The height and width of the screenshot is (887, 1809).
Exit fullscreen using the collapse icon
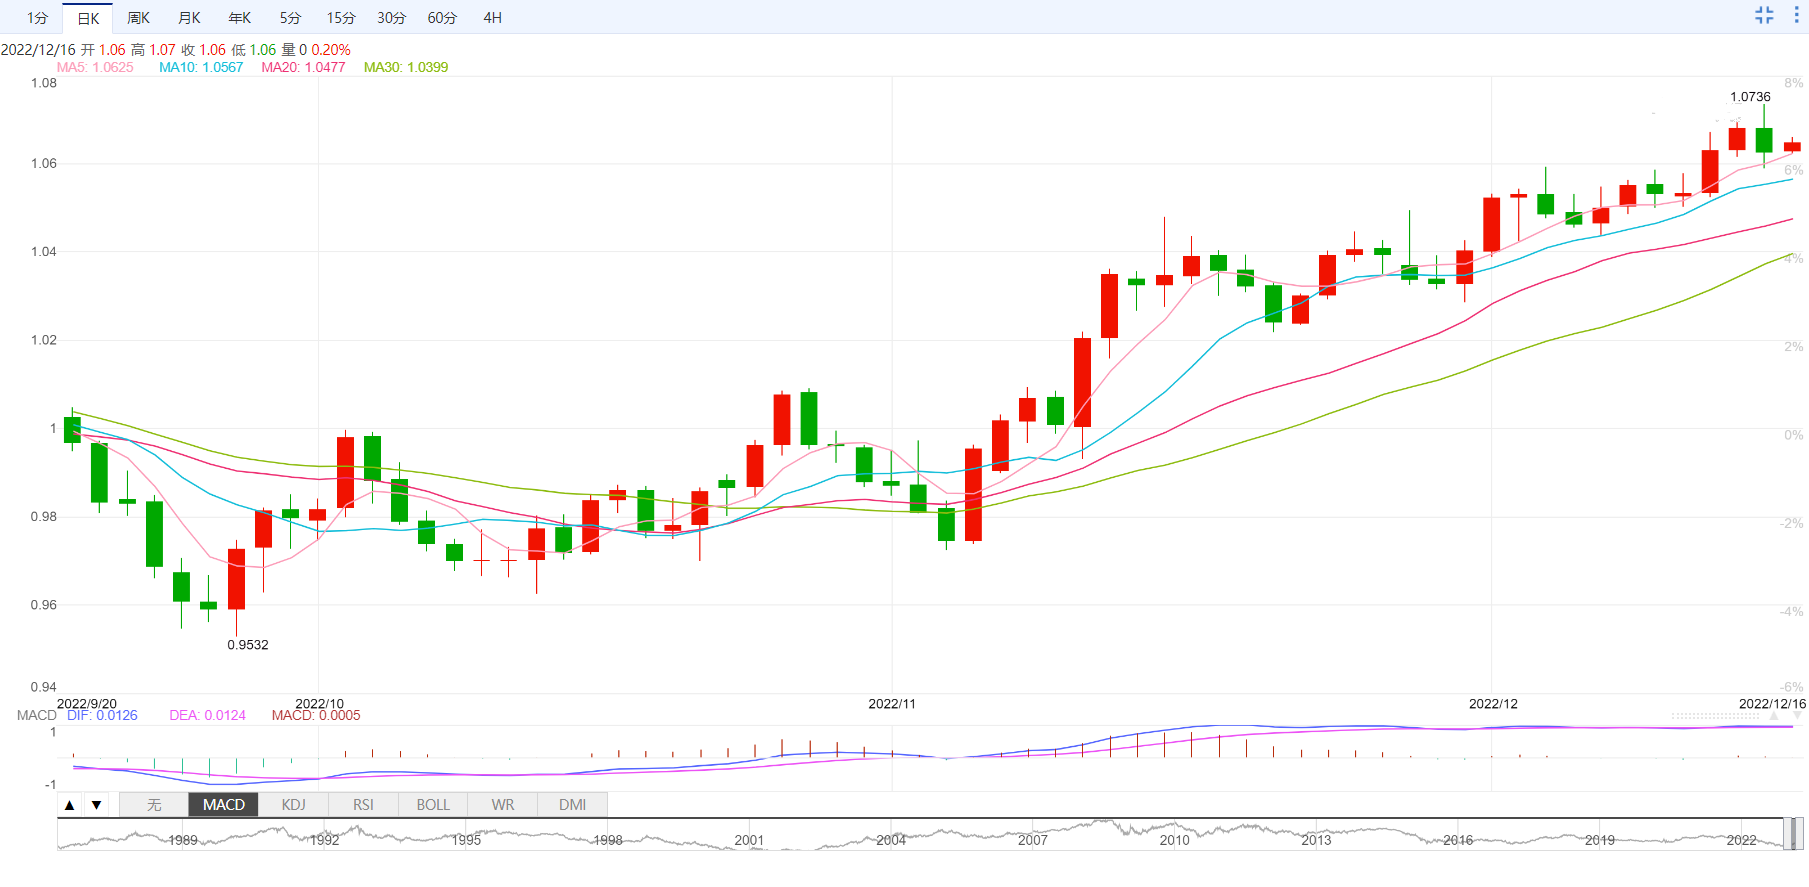1764,15
